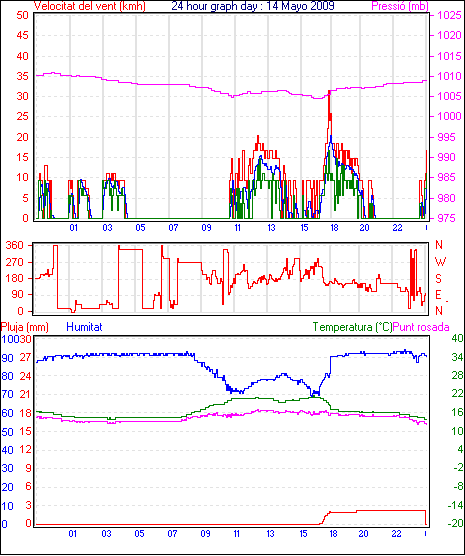465x556 pixels.
Task: Click the 'Humitat' legend label
Action: (x=84, y=327)
